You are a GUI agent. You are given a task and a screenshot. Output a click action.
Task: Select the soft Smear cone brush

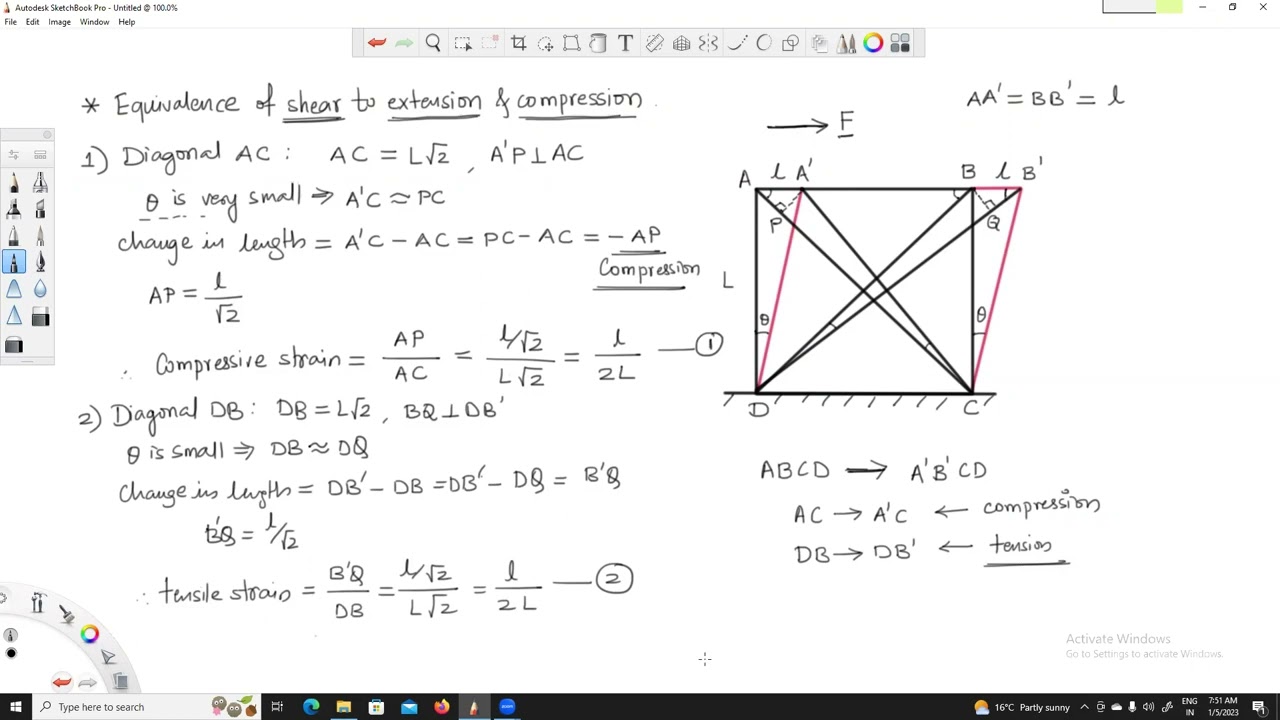point(14,290)
